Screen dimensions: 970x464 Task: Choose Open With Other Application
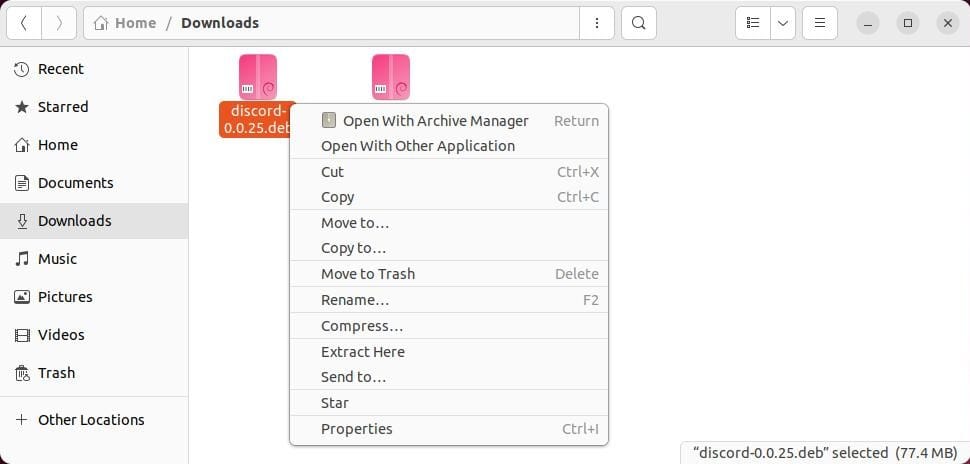pos(449,146)
